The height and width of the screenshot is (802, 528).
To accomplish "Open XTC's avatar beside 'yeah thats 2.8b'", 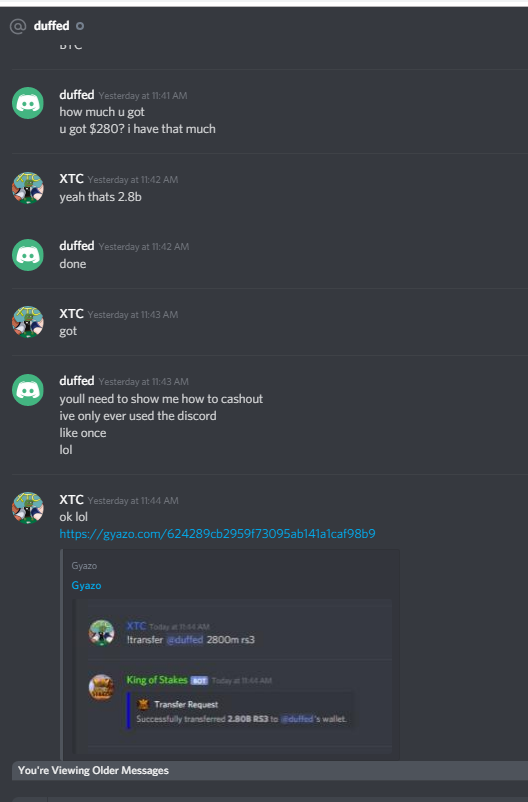I will click(x=28, y=188).
